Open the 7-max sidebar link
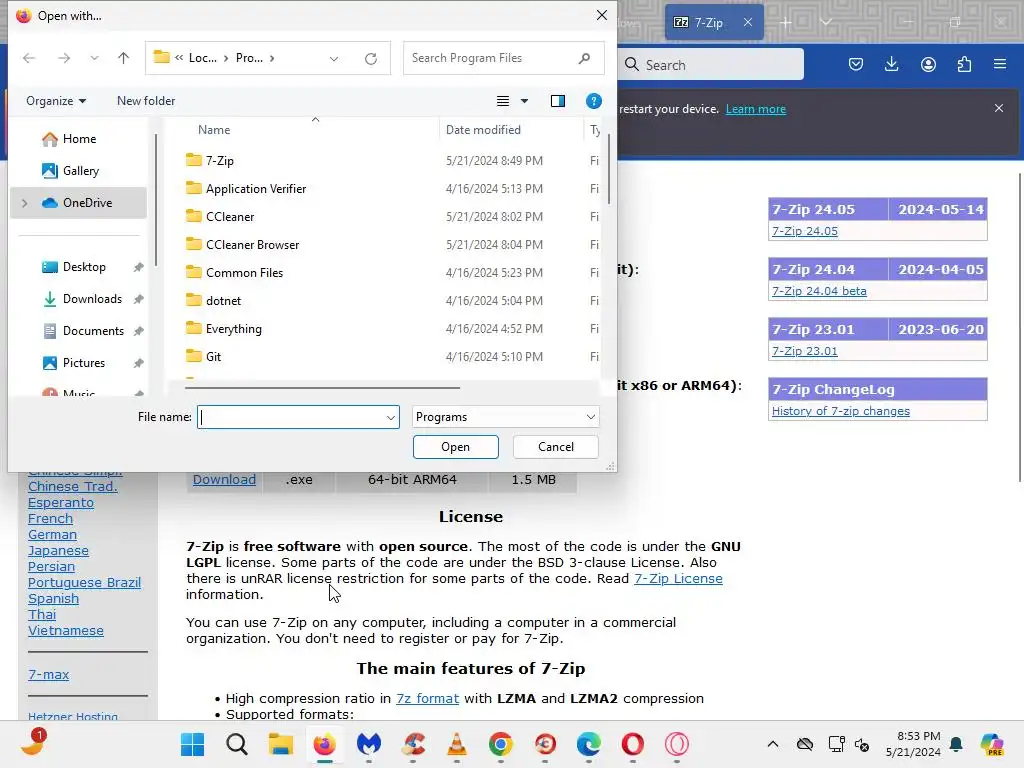The width and height of the screenshot is (1024, 768). 48,675
